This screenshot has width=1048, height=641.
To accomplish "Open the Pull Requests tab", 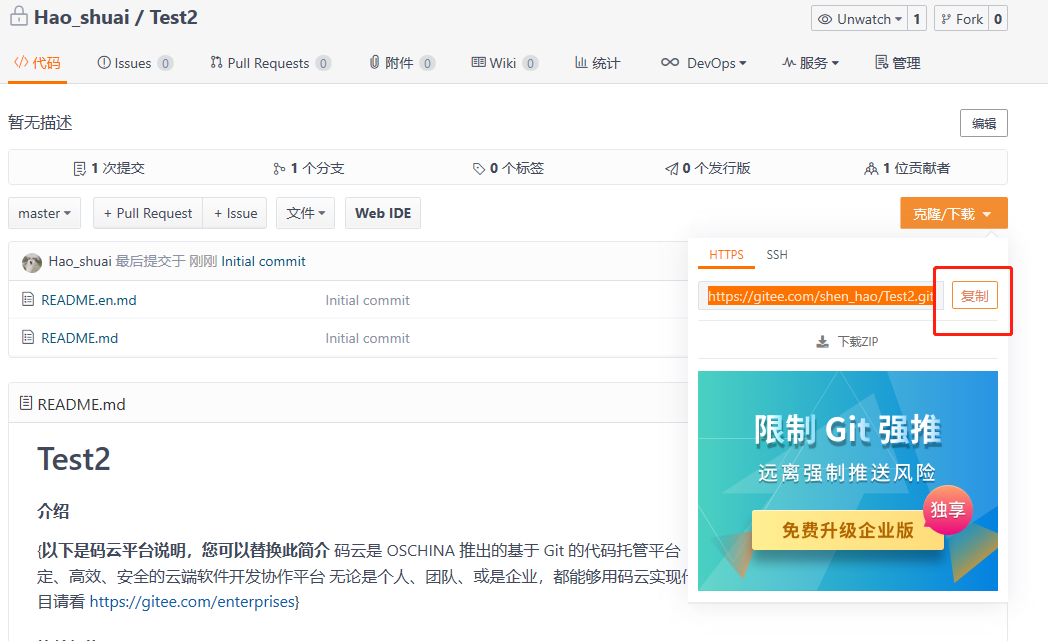I will (270, 63).
